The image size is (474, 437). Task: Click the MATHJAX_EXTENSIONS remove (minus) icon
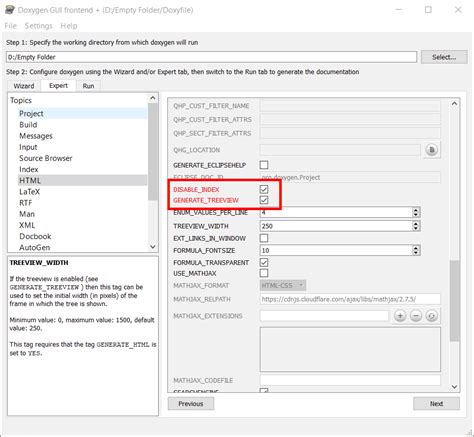416,315
